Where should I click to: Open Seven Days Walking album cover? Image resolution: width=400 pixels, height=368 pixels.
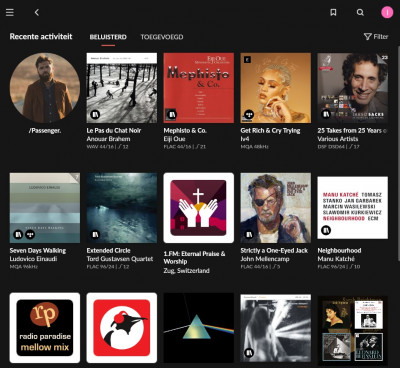tap(45, 208)
